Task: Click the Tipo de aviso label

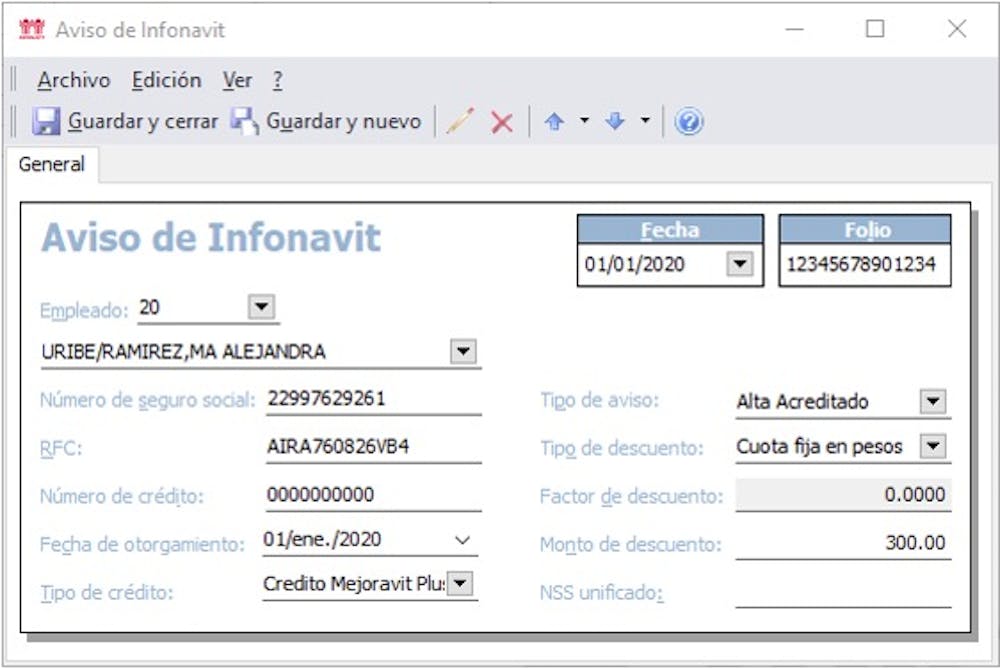Action: coord(599,401)
